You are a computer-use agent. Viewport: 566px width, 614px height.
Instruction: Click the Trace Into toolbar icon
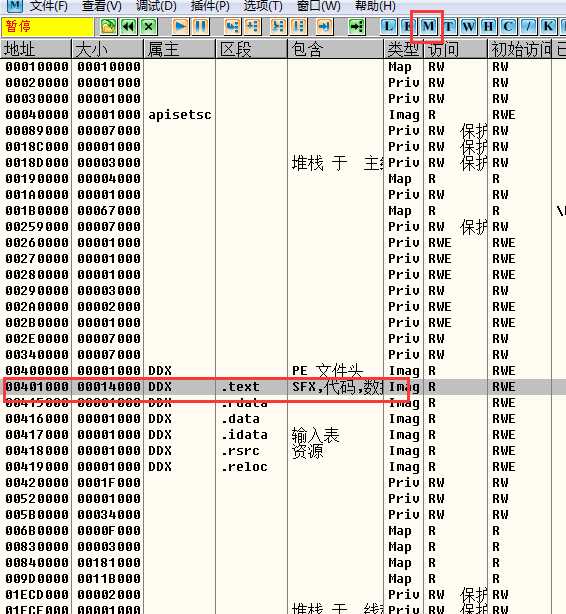coord(278,27)
